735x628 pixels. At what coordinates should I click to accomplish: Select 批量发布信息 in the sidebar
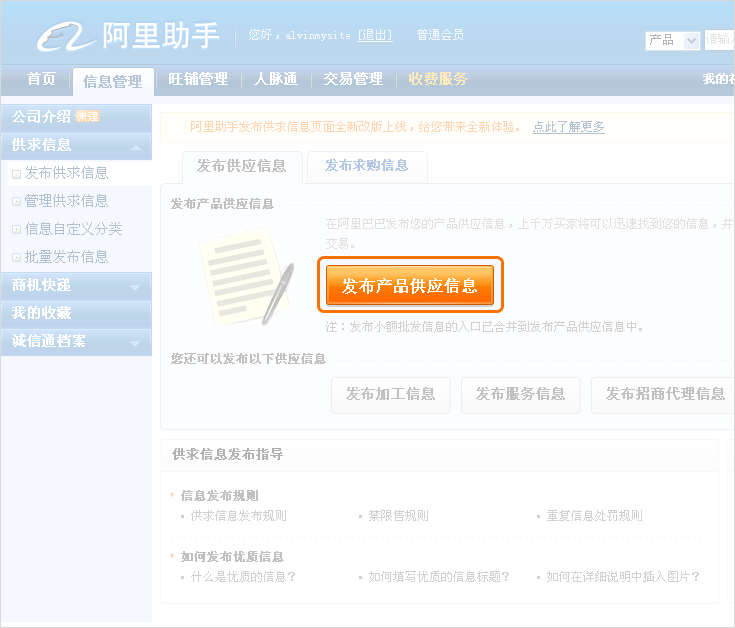(67, 257)
